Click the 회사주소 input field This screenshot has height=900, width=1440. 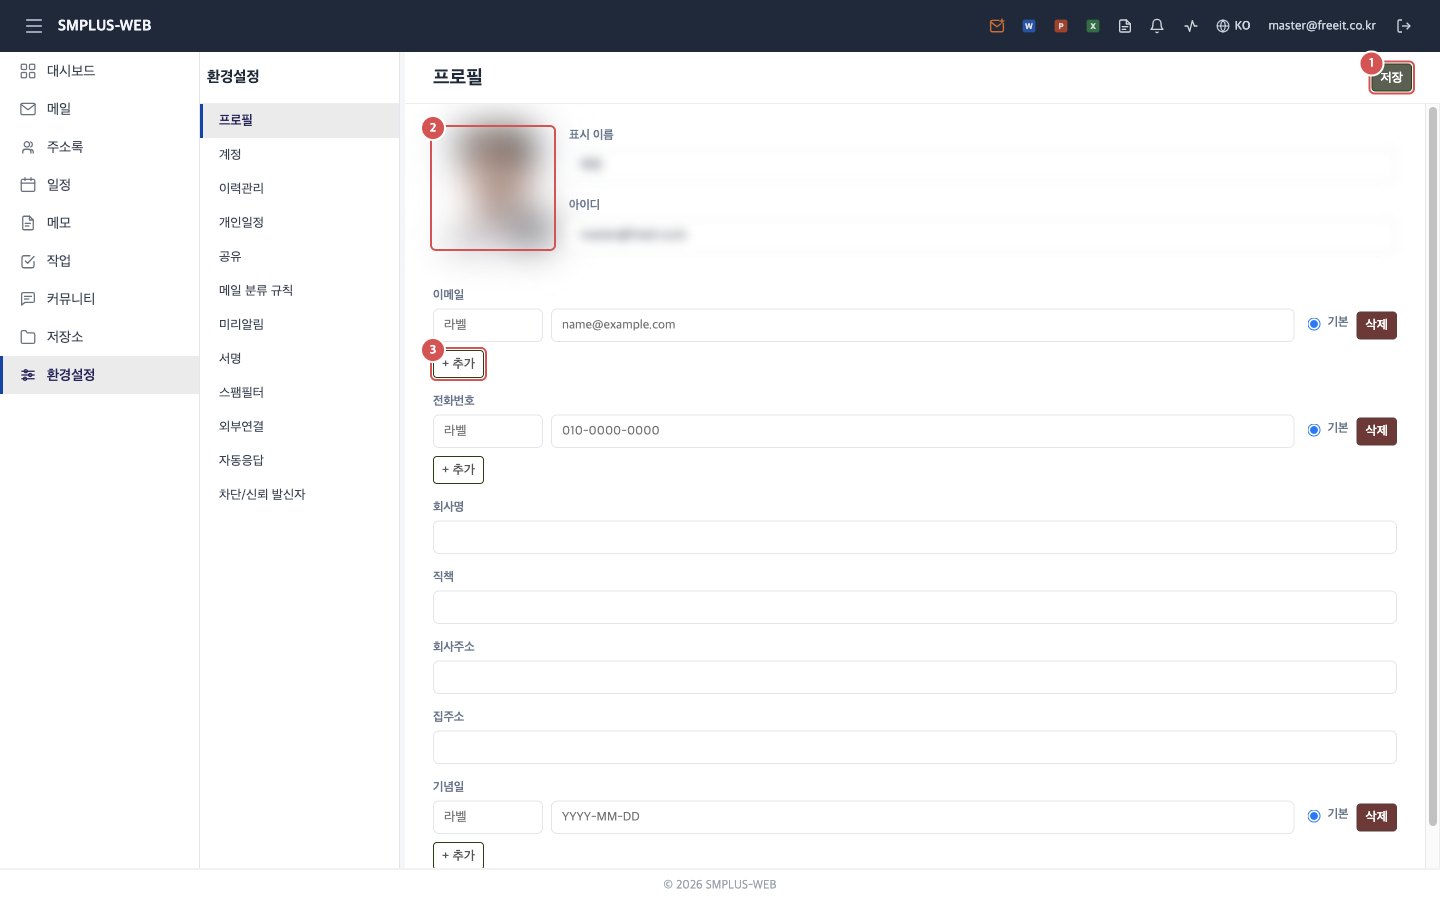point(915,677)
